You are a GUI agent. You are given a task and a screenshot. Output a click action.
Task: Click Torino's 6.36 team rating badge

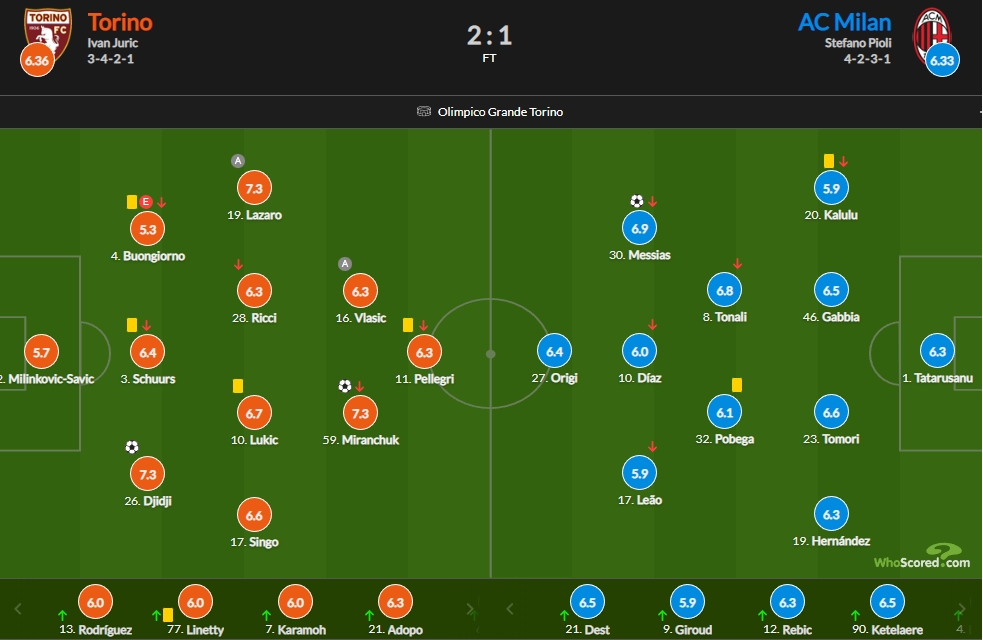[37, 60]
